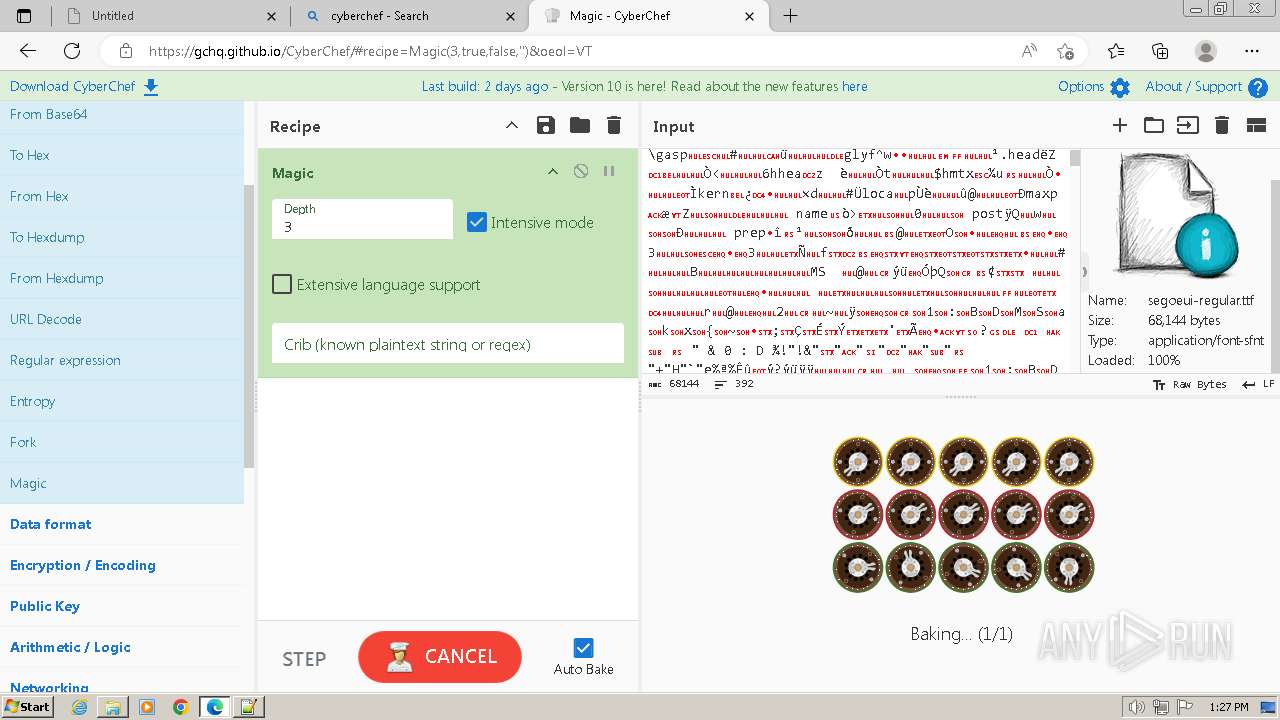Screen dimensions: 1280x720
Task: Open Chrome from the taskbar
Action: [180, 707]
